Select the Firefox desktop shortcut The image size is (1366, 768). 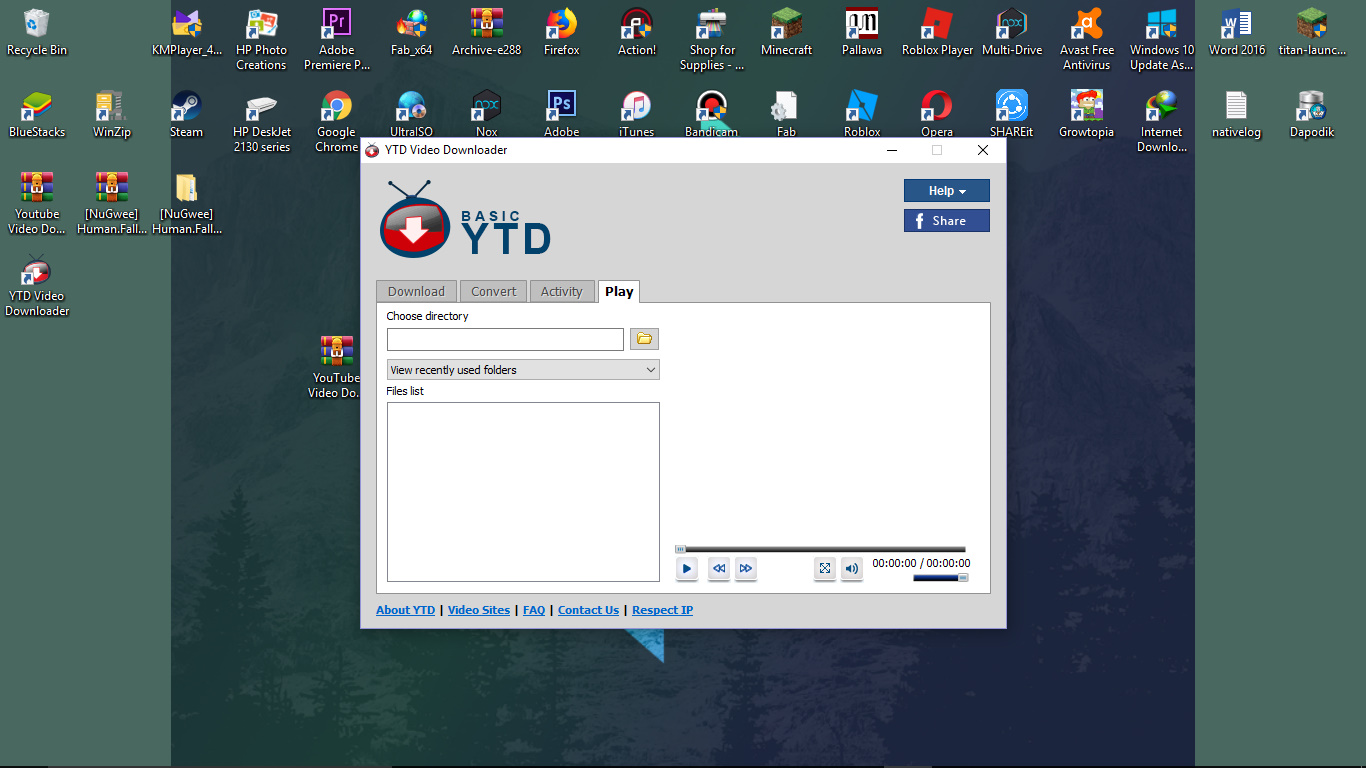point(562,33)
